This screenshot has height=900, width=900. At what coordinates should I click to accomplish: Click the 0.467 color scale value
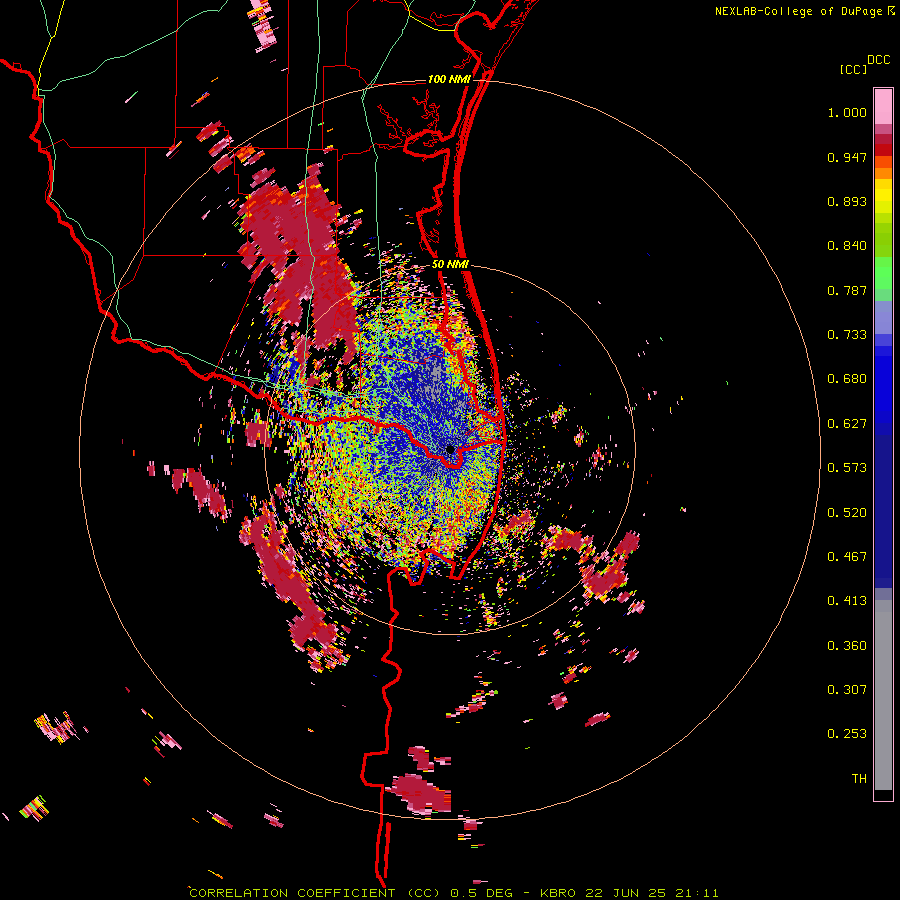[847, 557]
